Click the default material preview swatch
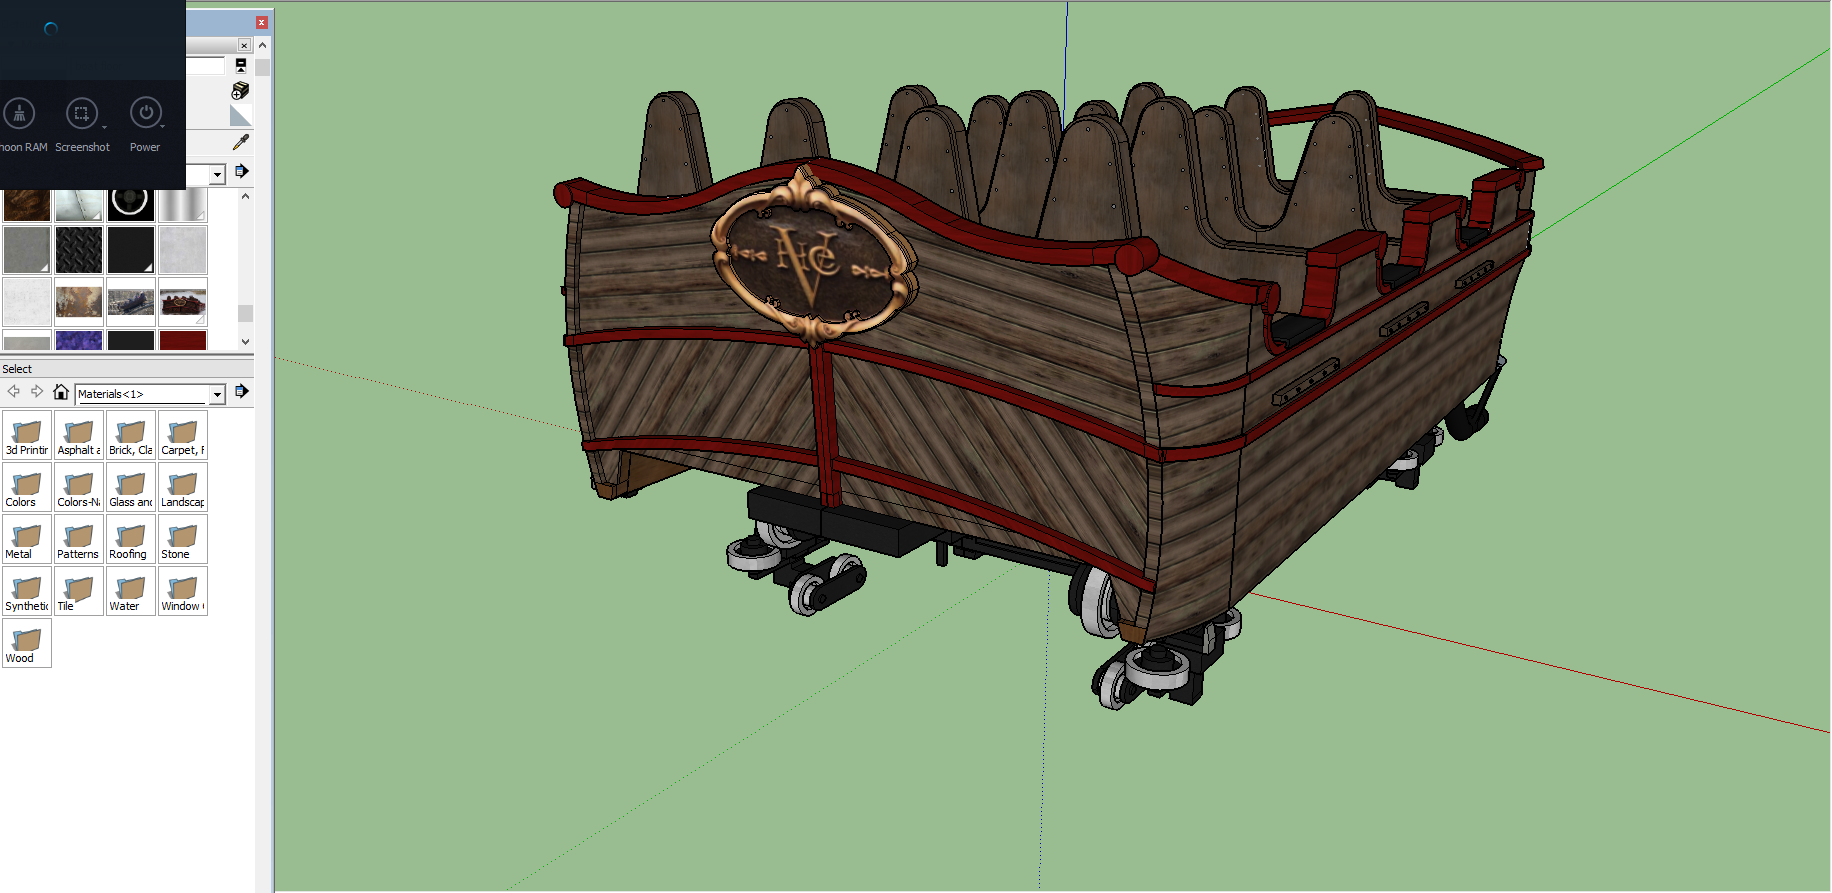This screenshot has height=893, width=1832. click(x=240, y=116)
